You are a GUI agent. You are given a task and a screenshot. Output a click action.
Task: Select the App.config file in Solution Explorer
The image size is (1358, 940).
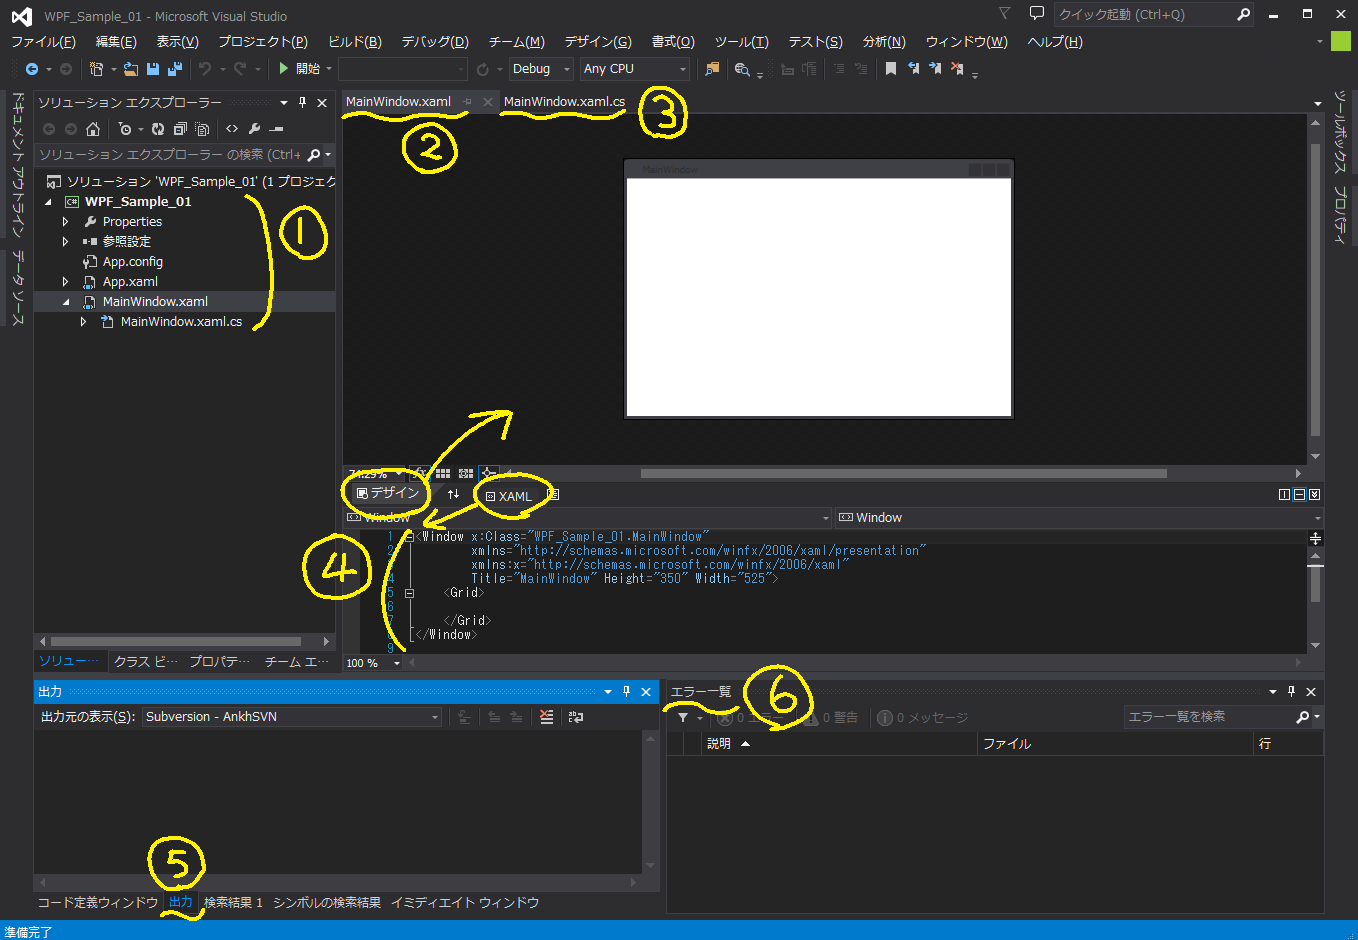(x=132, y=262)
